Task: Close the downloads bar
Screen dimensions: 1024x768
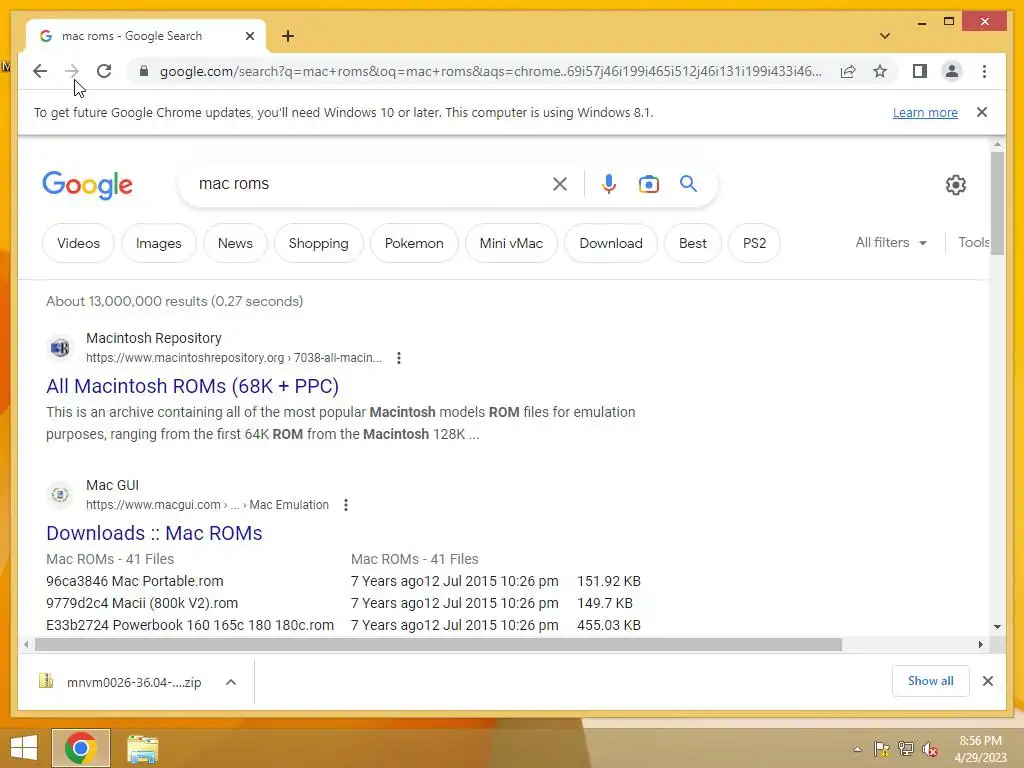Action: (987, 681)
